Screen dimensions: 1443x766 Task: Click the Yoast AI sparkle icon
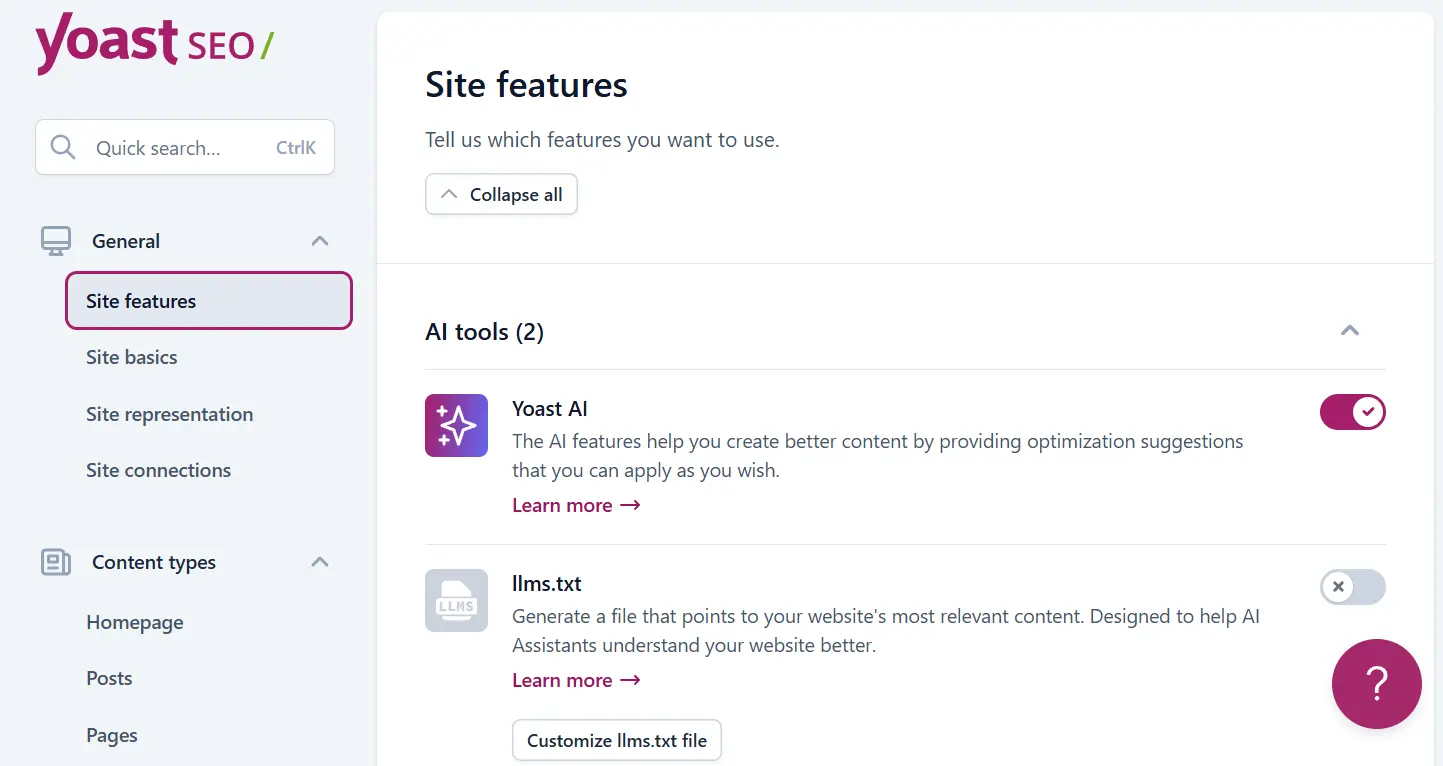point(456,425)
